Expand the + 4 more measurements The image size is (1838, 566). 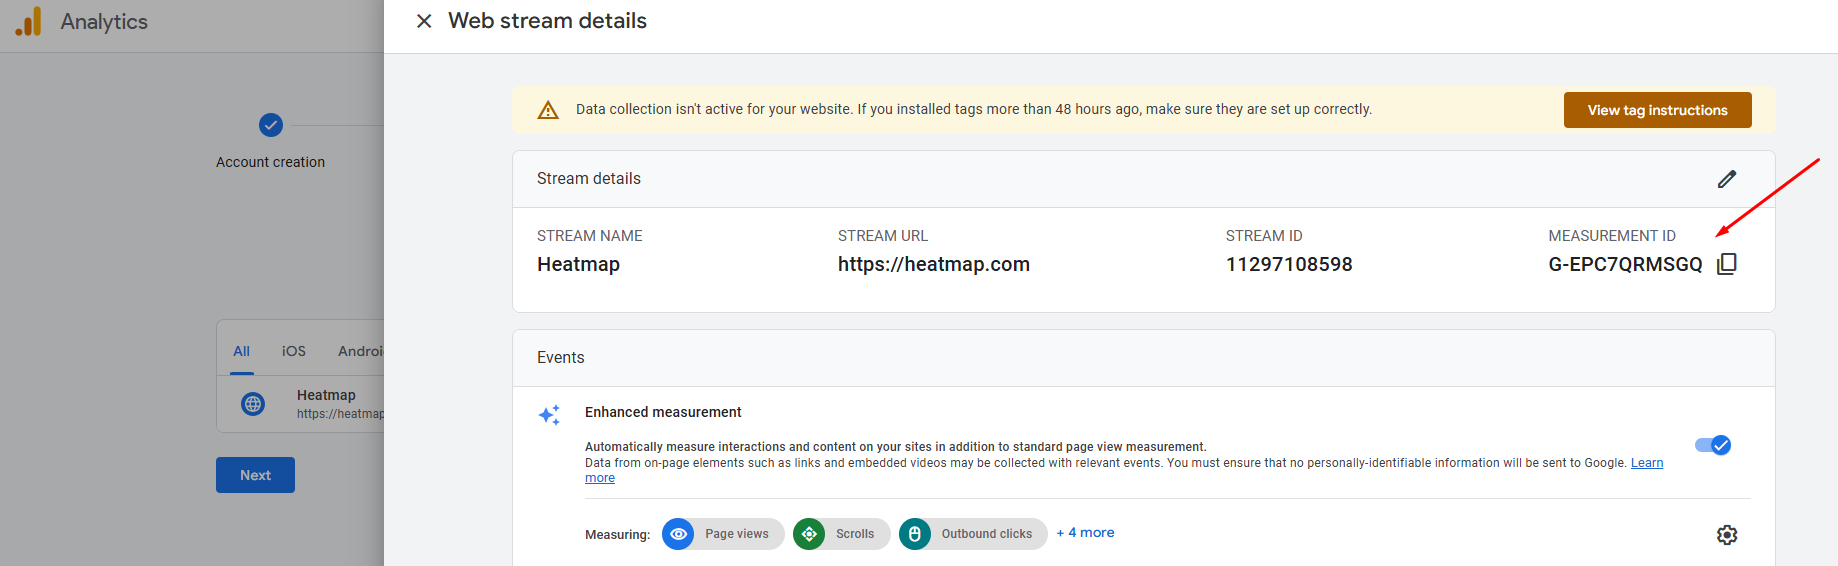[x=1085, y=533]
